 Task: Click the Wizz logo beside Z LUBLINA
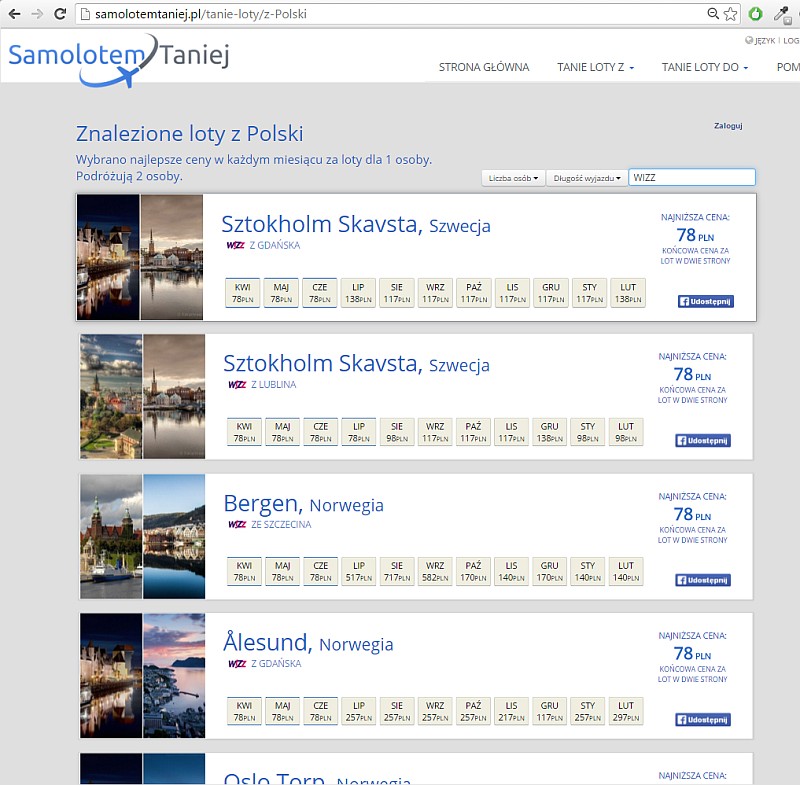(237, 385)
